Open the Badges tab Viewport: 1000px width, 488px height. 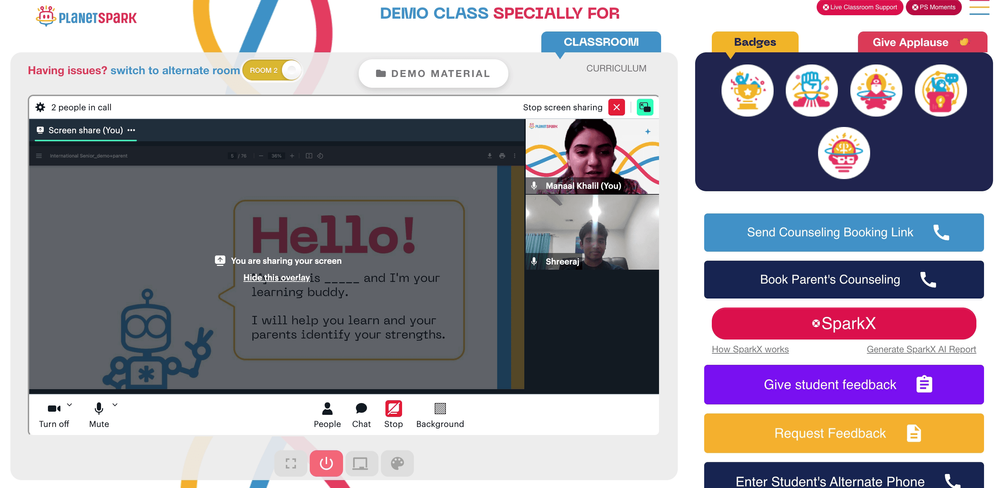[x=755, y=42]
